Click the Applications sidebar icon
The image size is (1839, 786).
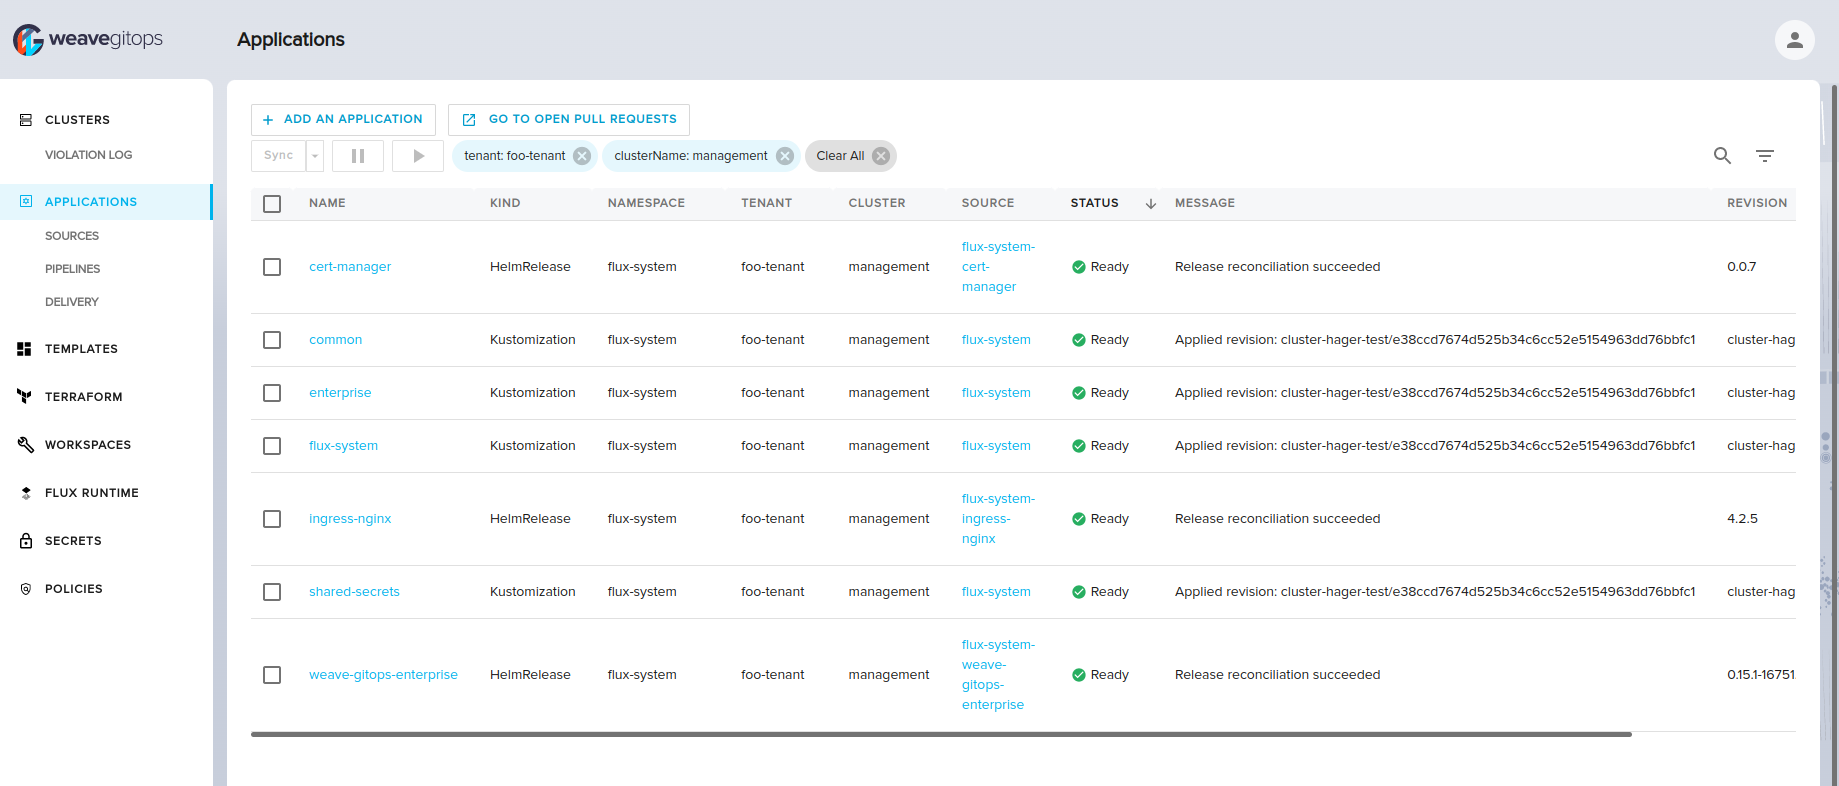[x=26, y=202]
